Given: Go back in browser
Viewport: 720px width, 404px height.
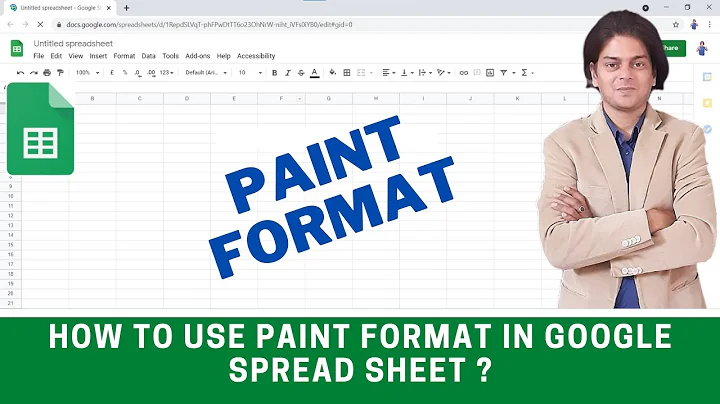Looking at the screenshot, I should 10,24.
